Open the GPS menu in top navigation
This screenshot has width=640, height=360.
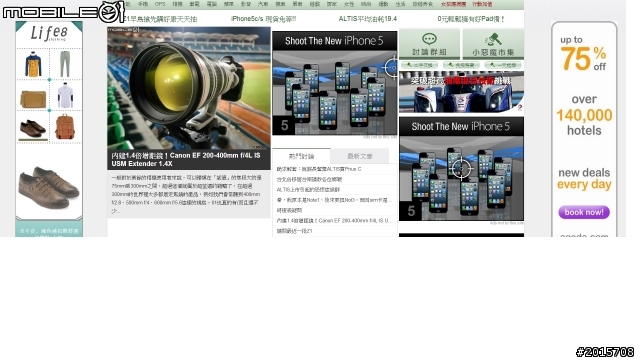[160, 4]
